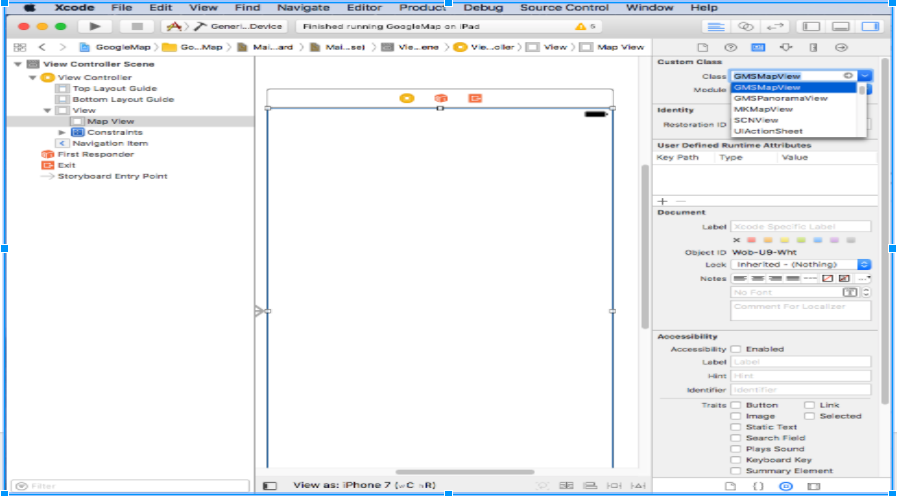This screenshot has width=897, height=496.
Task: Select the Standard editor button
Action: pos(716,27)
